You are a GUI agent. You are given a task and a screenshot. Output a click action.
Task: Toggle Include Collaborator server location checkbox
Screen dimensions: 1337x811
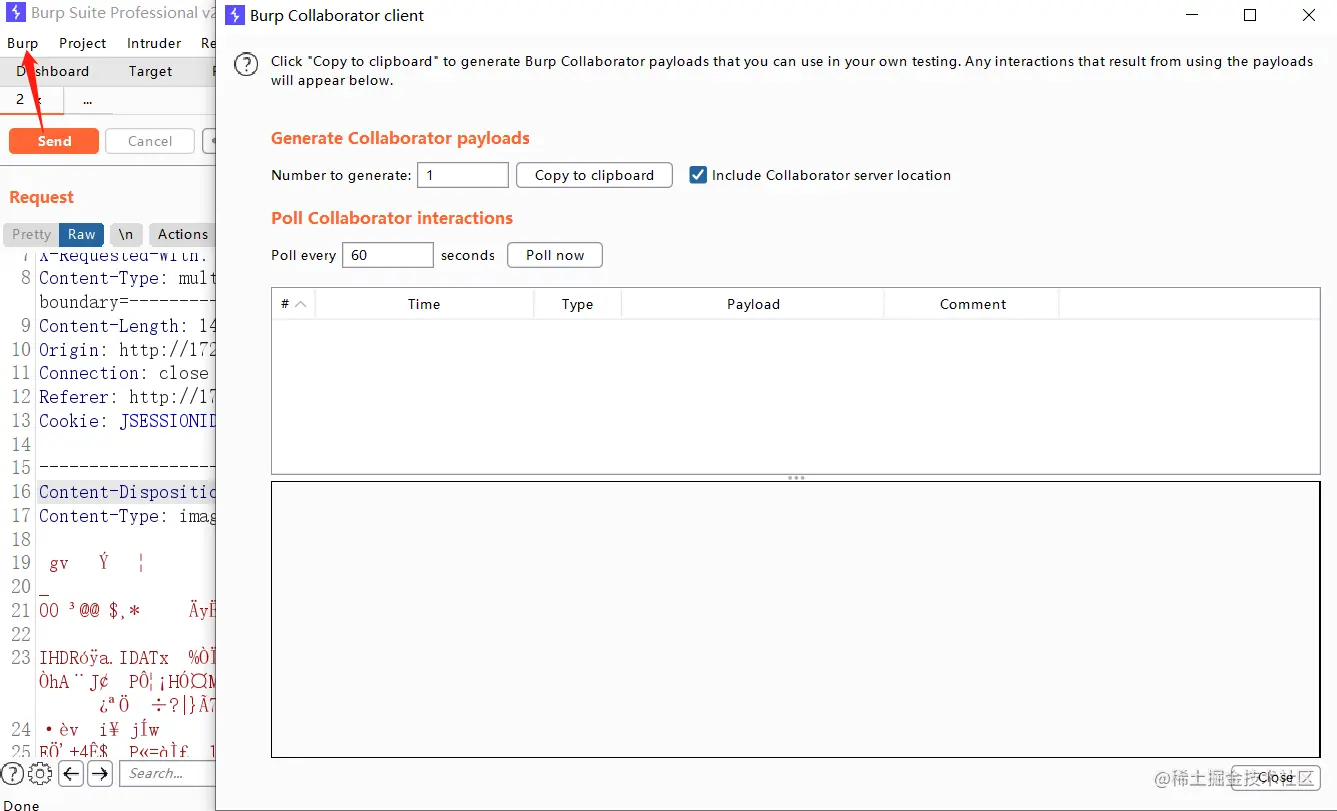698,175
